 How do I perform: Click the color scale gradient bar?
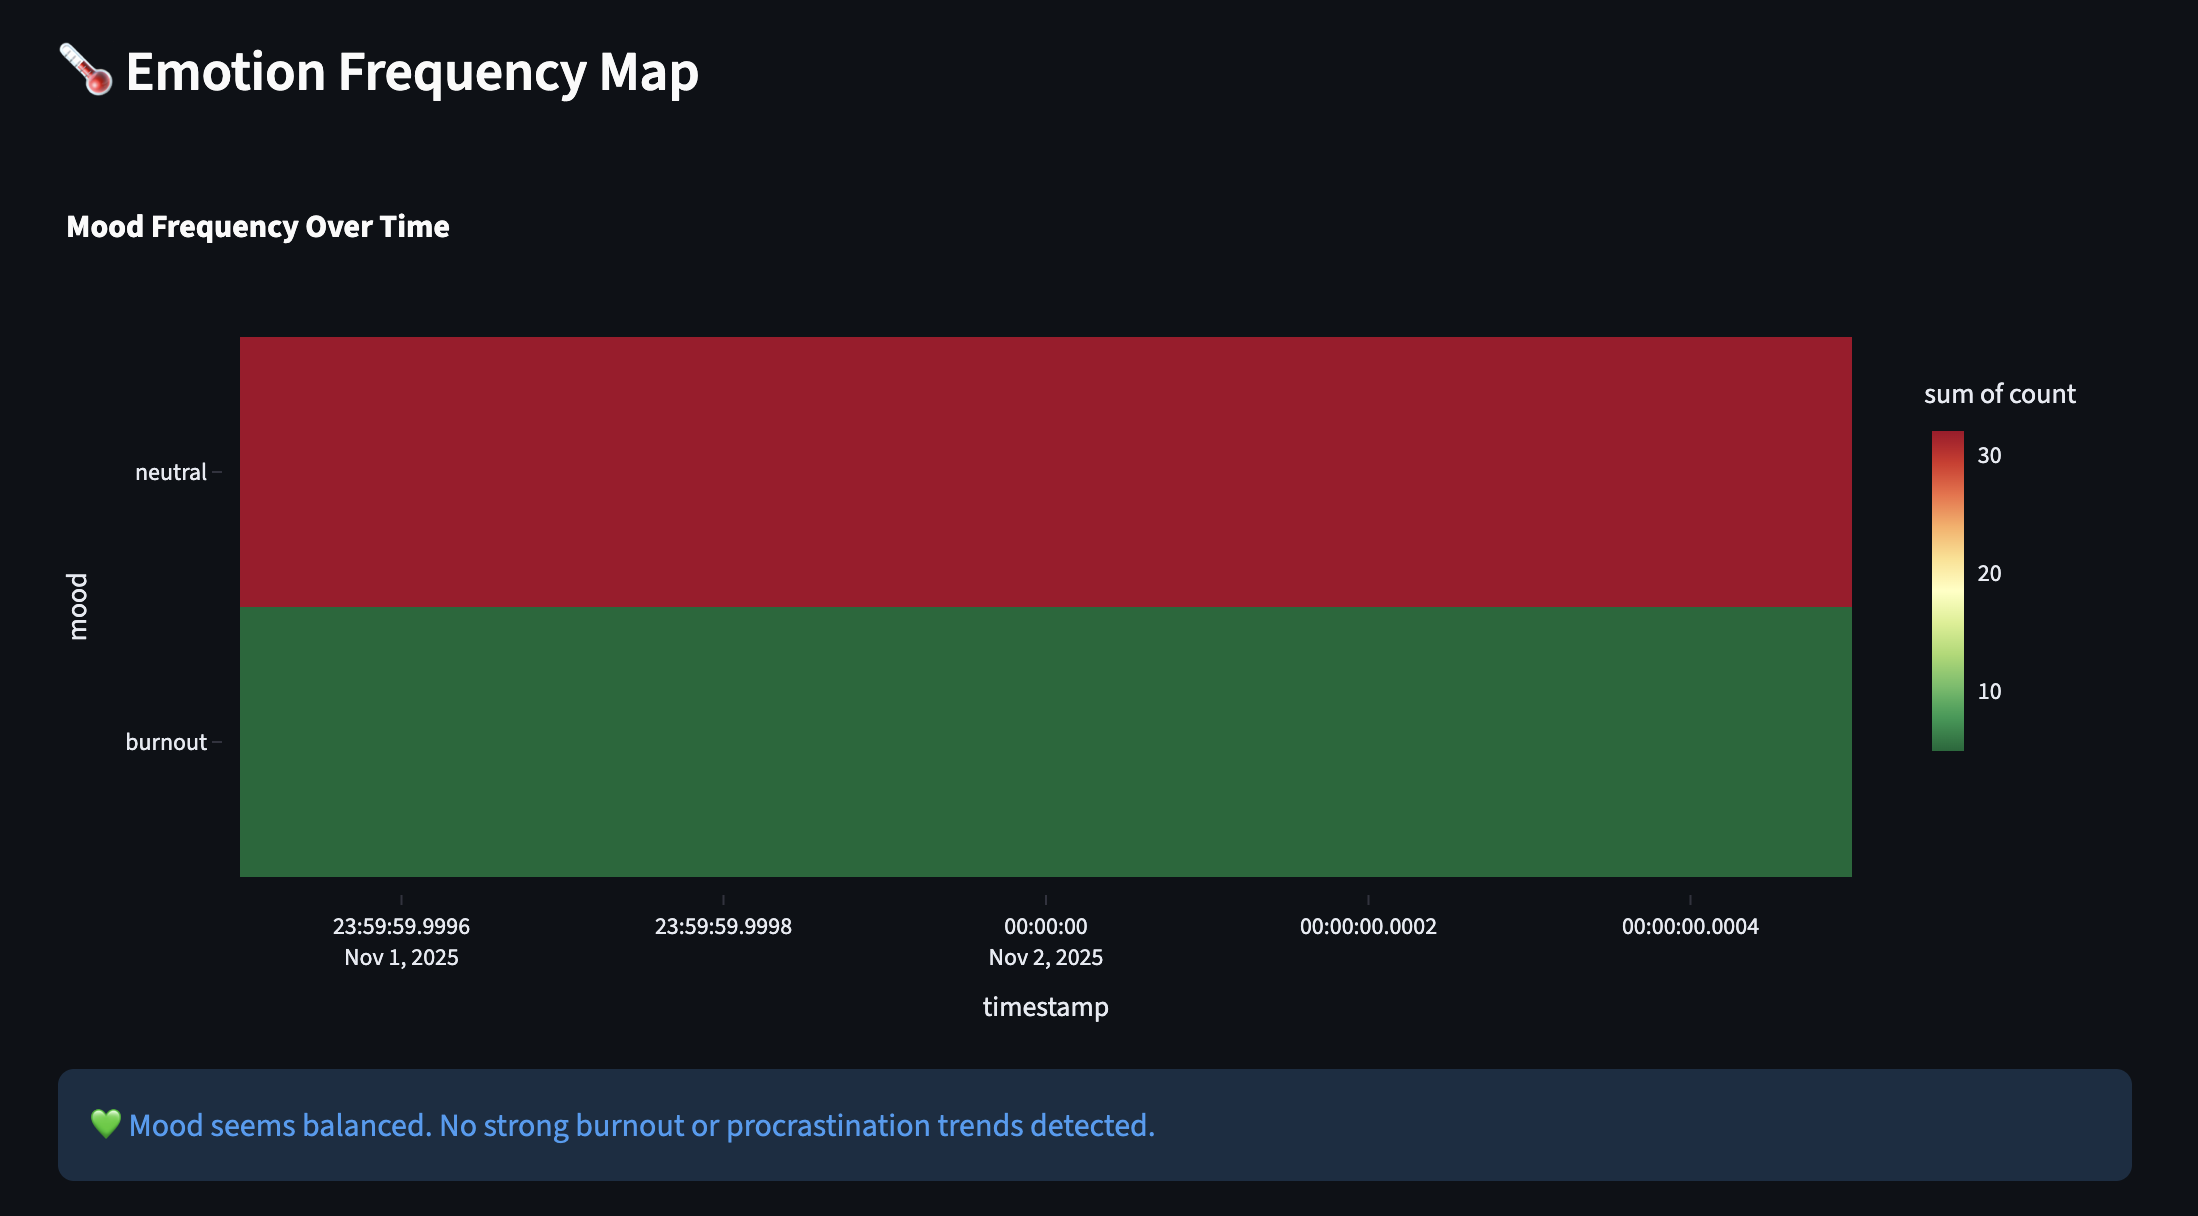point(1947,590)
